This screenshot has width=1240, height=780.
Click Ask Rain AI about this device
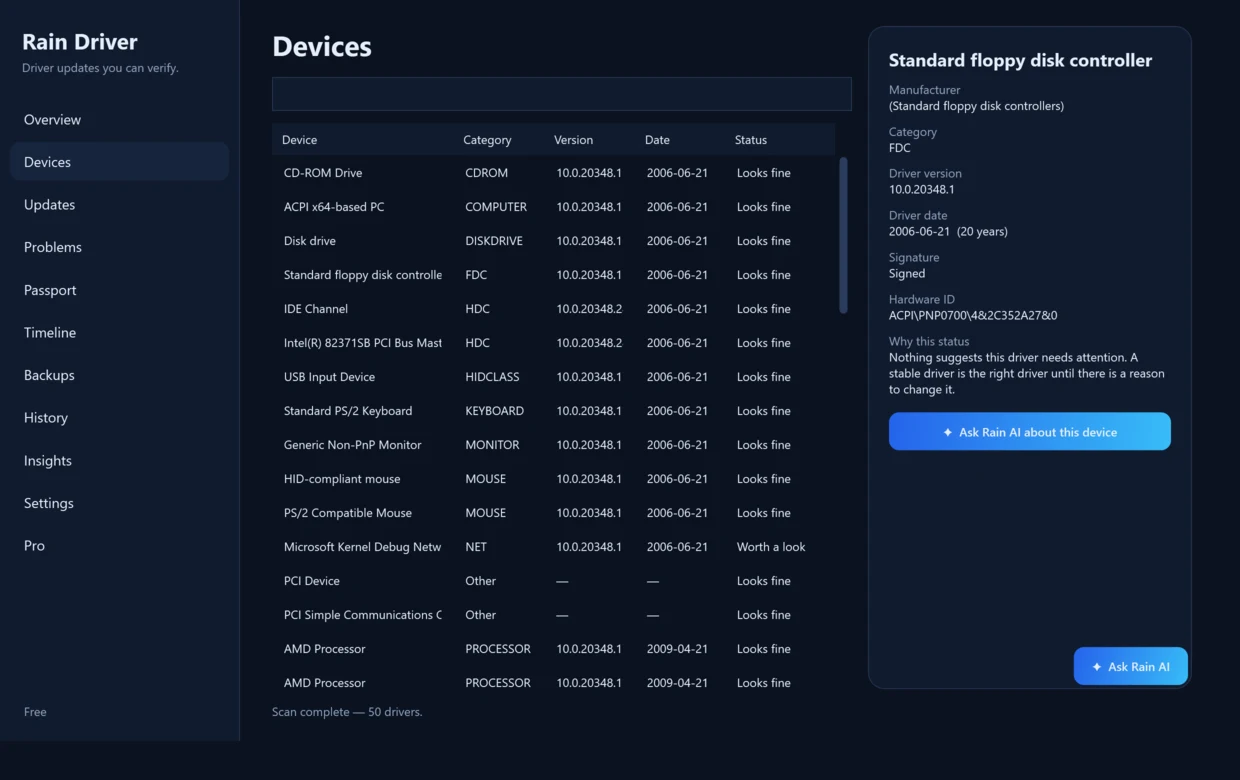(x=1029, y=431)
